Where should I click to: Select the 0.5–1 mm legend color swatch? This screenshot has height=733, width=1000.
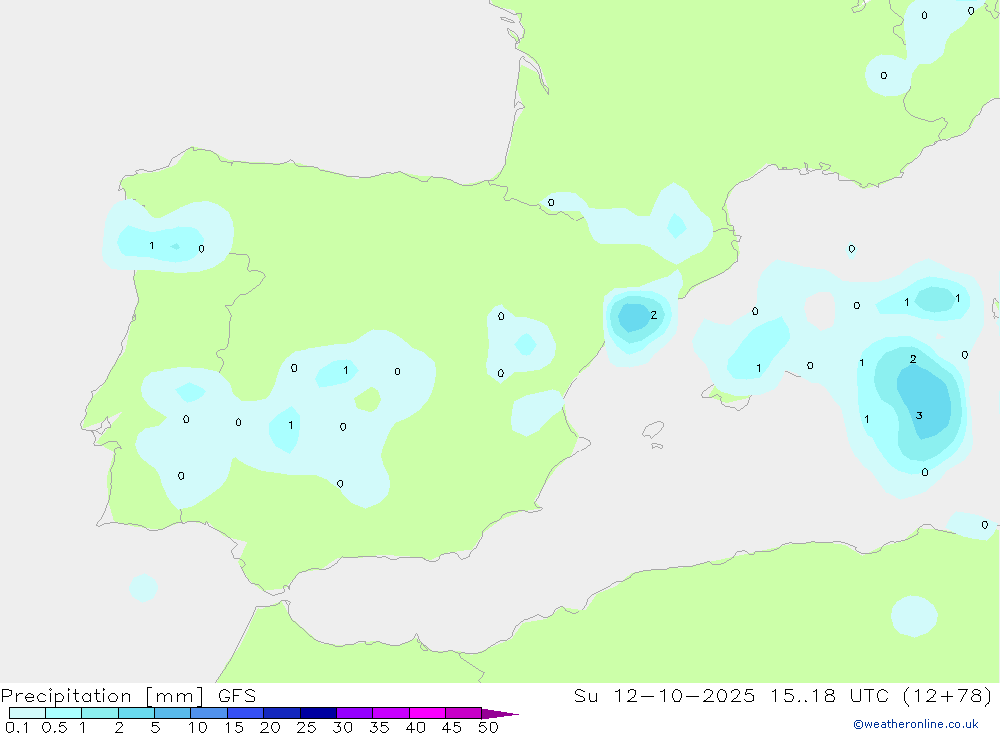tap(64, 713)
